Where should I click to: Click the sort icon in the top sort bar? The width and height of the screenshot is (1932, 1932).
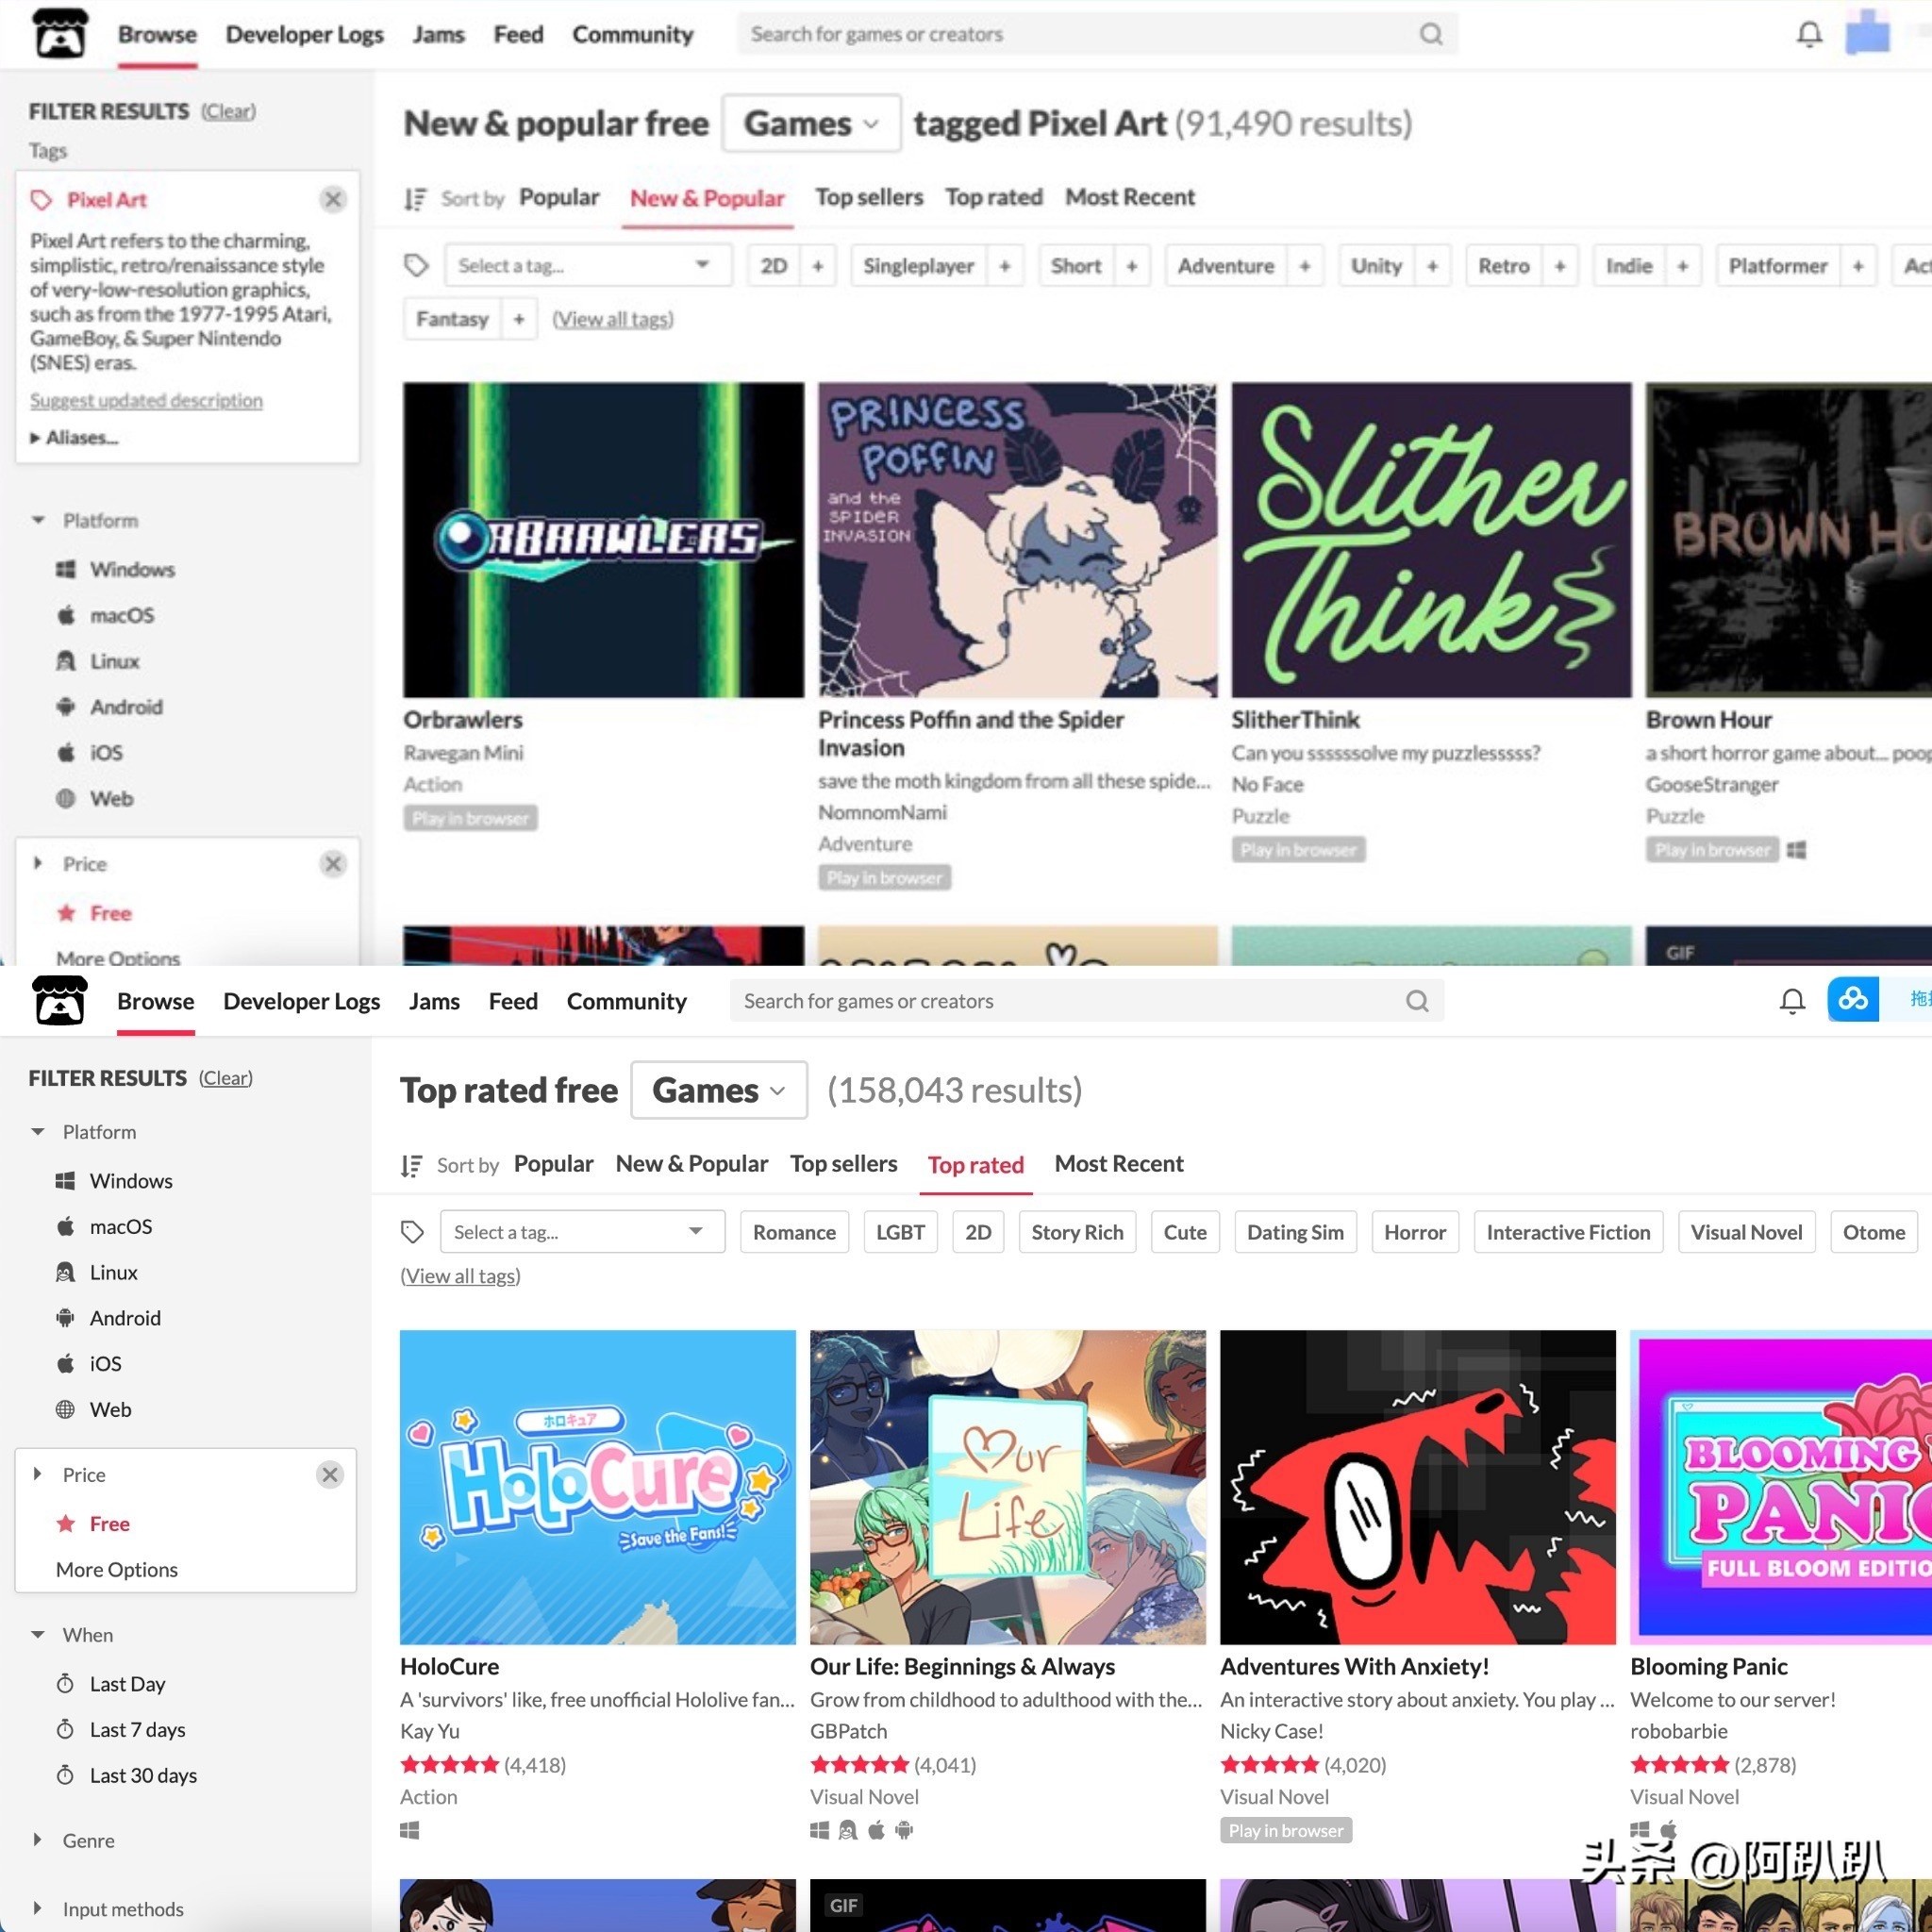click(415, 199)
